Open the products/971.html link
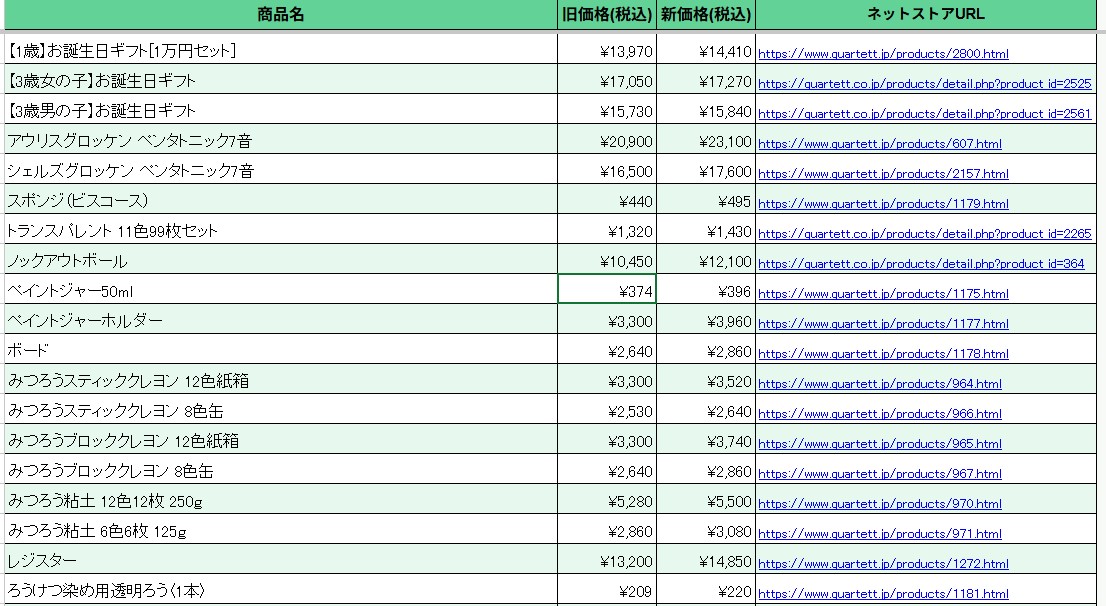This screenshot has height=606, width=1106. pos(880,534)
